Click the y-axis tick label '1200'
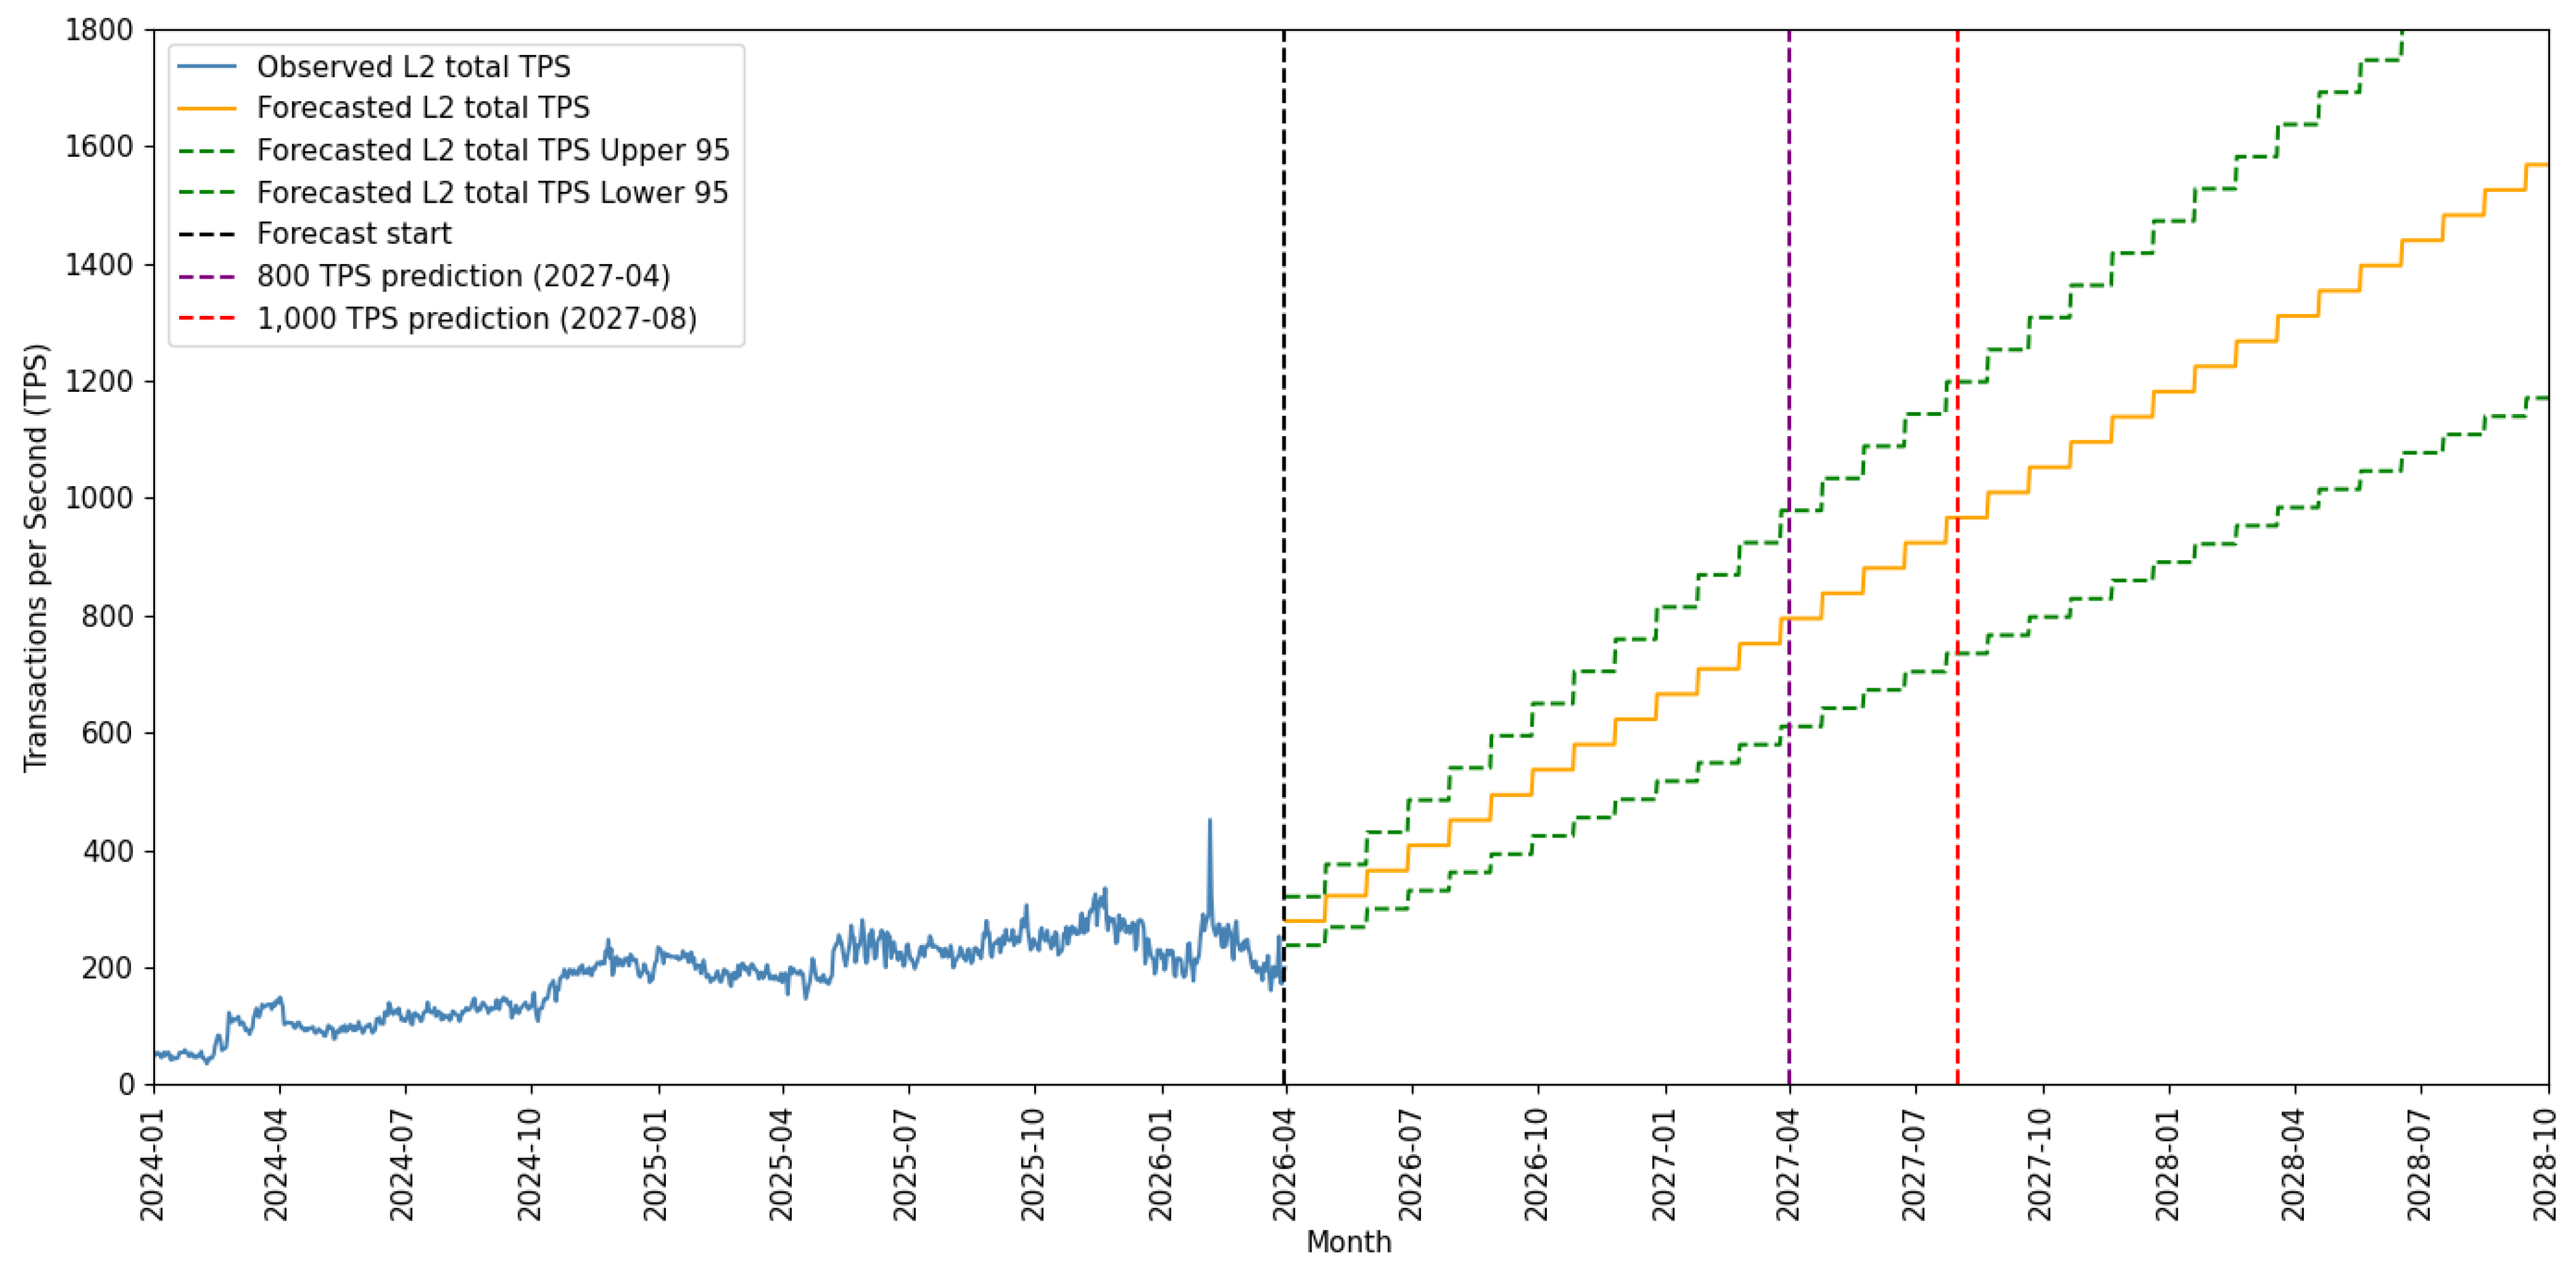Image resolution: width=2576 pixels, height=1273 pixels. pyautogui.click(x=99, y=381)
